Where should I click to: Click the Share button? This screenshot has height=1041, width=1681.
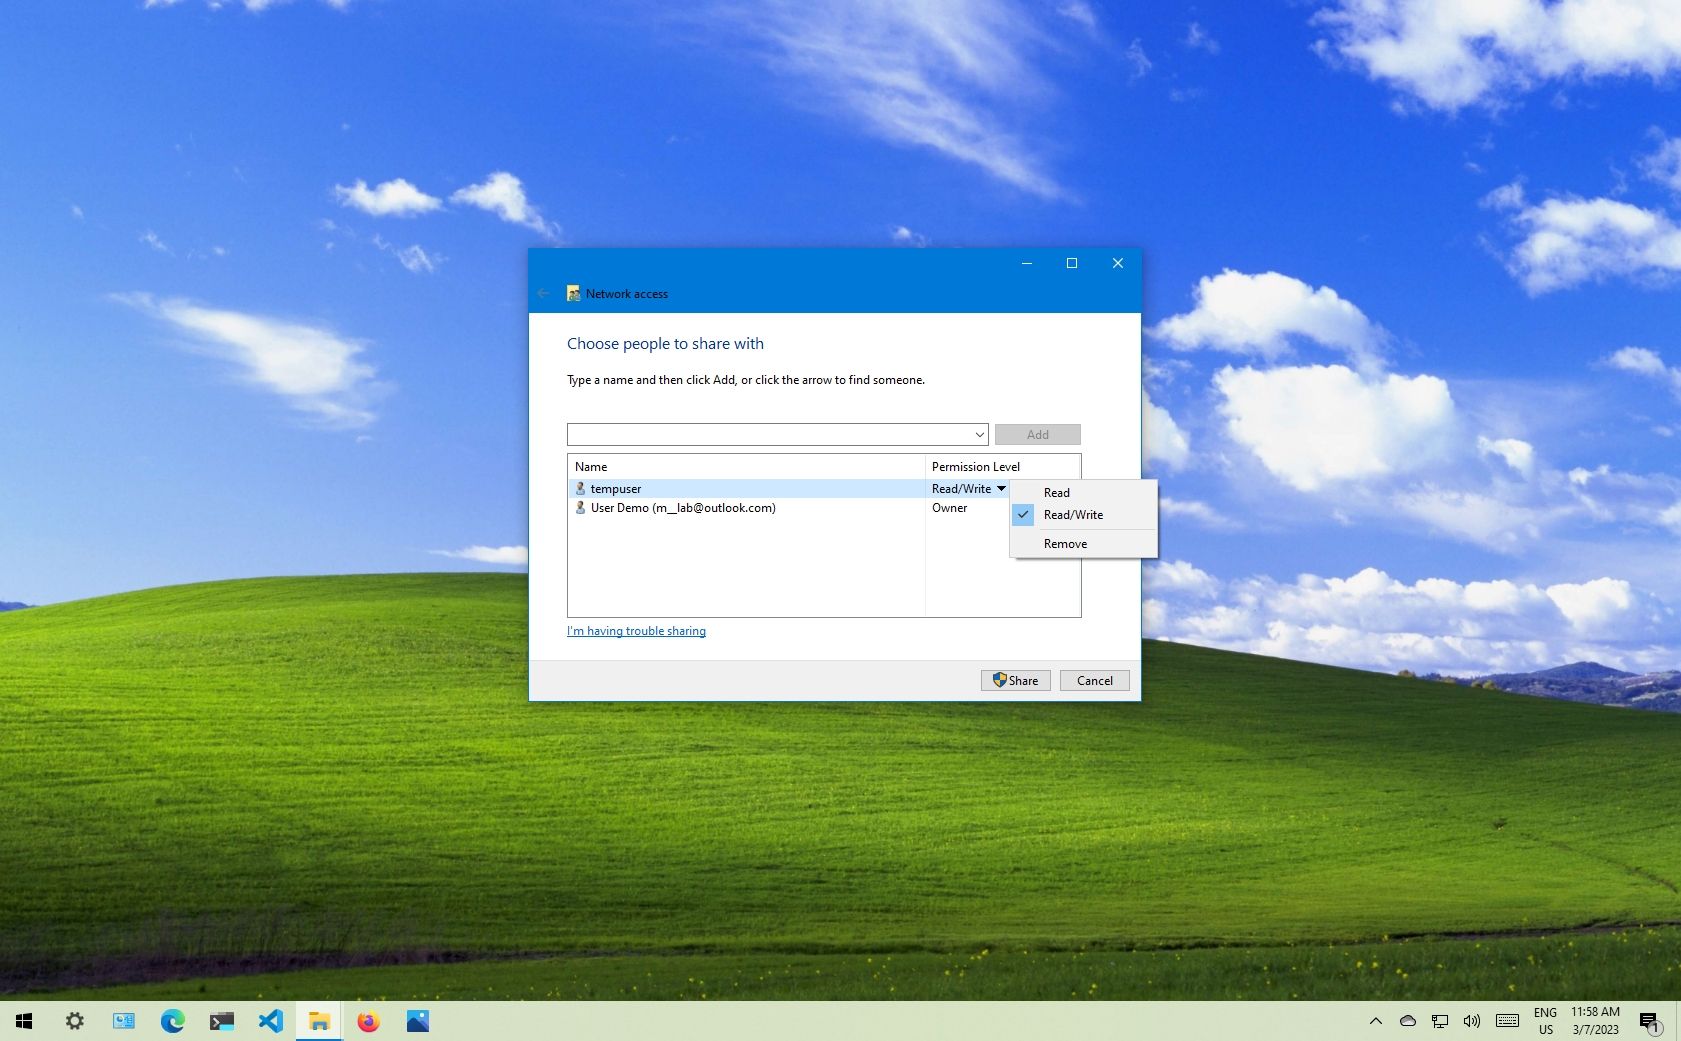pos(1015,680)
